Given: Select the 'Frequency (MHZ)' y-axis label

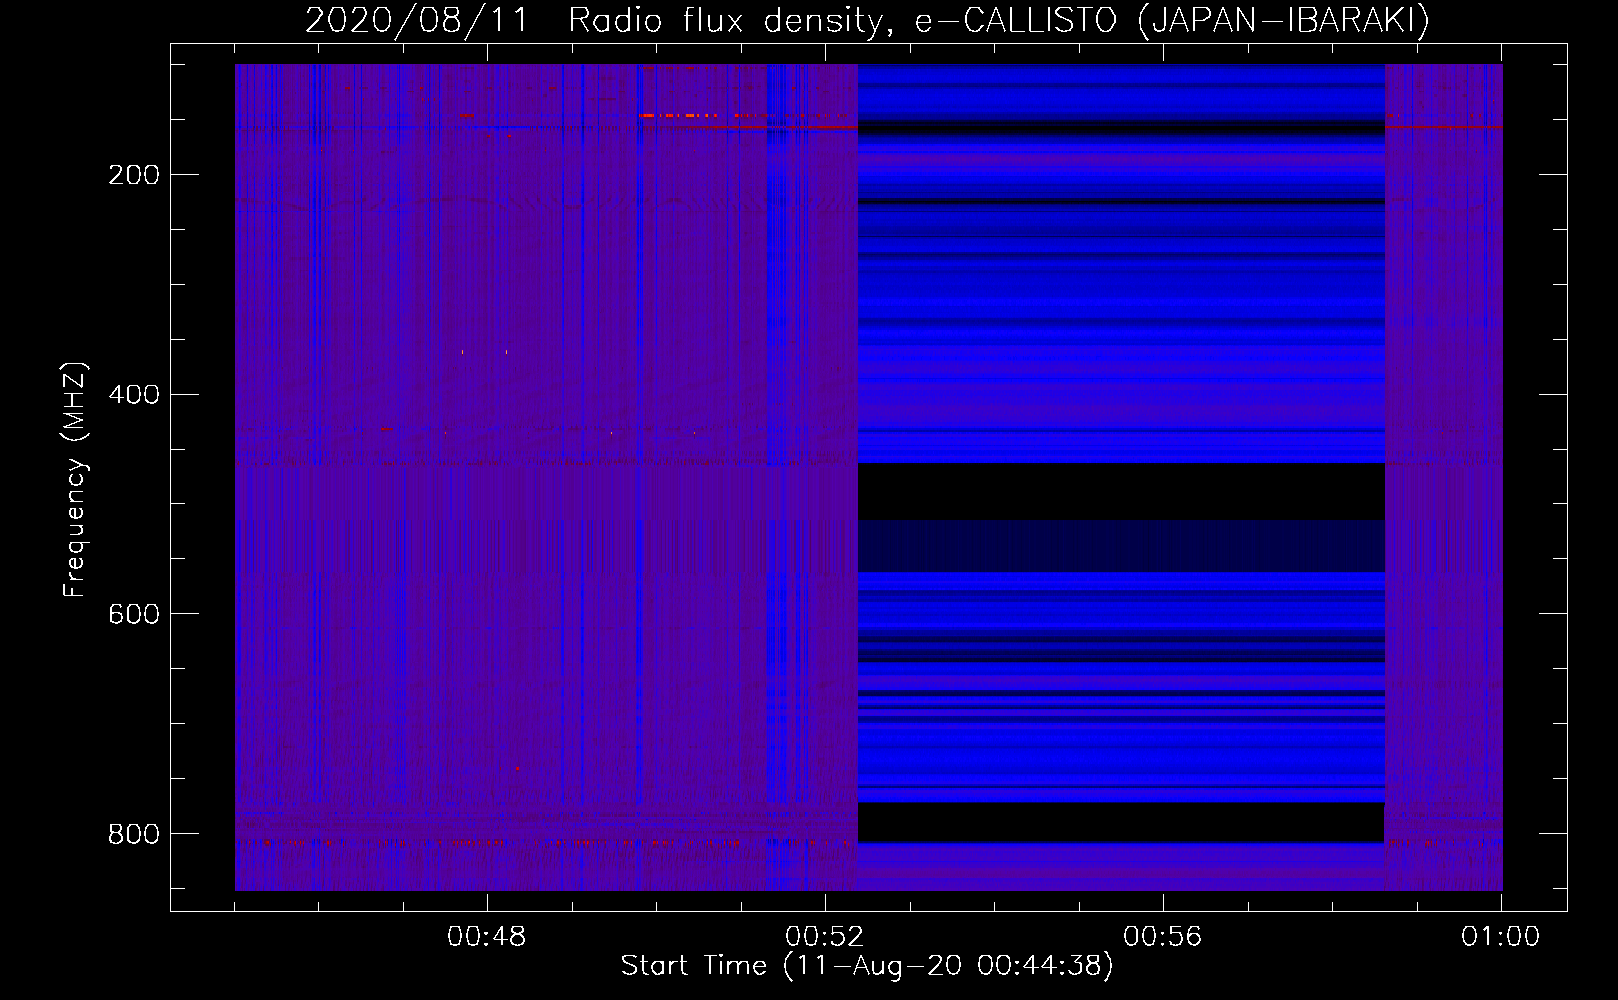Looking at the screenshot, I should click(x=75, y=479).
